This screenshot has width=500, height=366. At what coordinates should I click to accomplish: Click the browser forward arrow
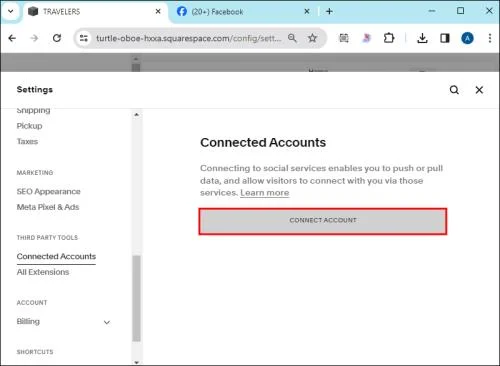click(x=34, y=38)
